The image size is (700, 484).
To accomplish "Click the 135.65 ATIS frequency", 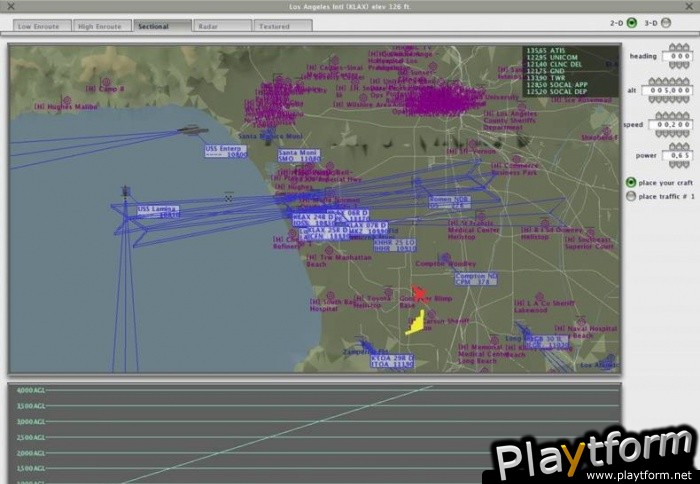I will 546,50.
